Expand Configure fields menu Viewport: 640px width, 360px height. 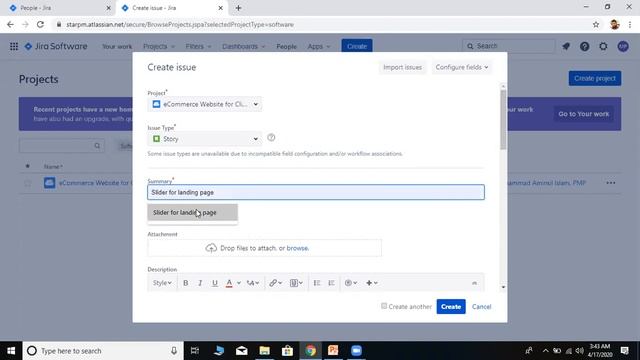click(x=462, y=67)
